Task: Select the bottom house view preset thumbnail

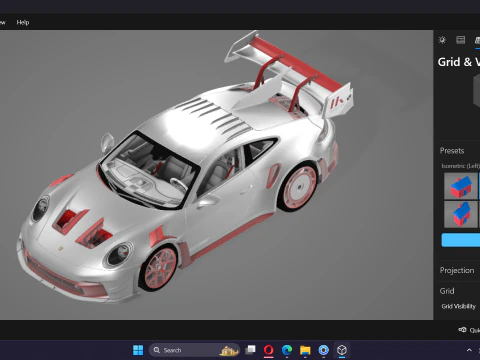Action: pyautogui.click(x=461, y=214)
